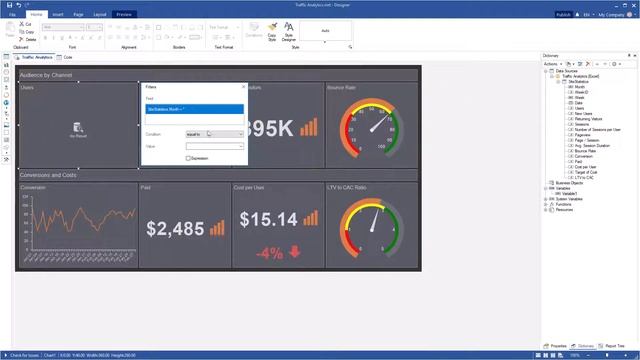Toggle the Expression checkbox
Viewport: 640px width, 360px height.
188,158
